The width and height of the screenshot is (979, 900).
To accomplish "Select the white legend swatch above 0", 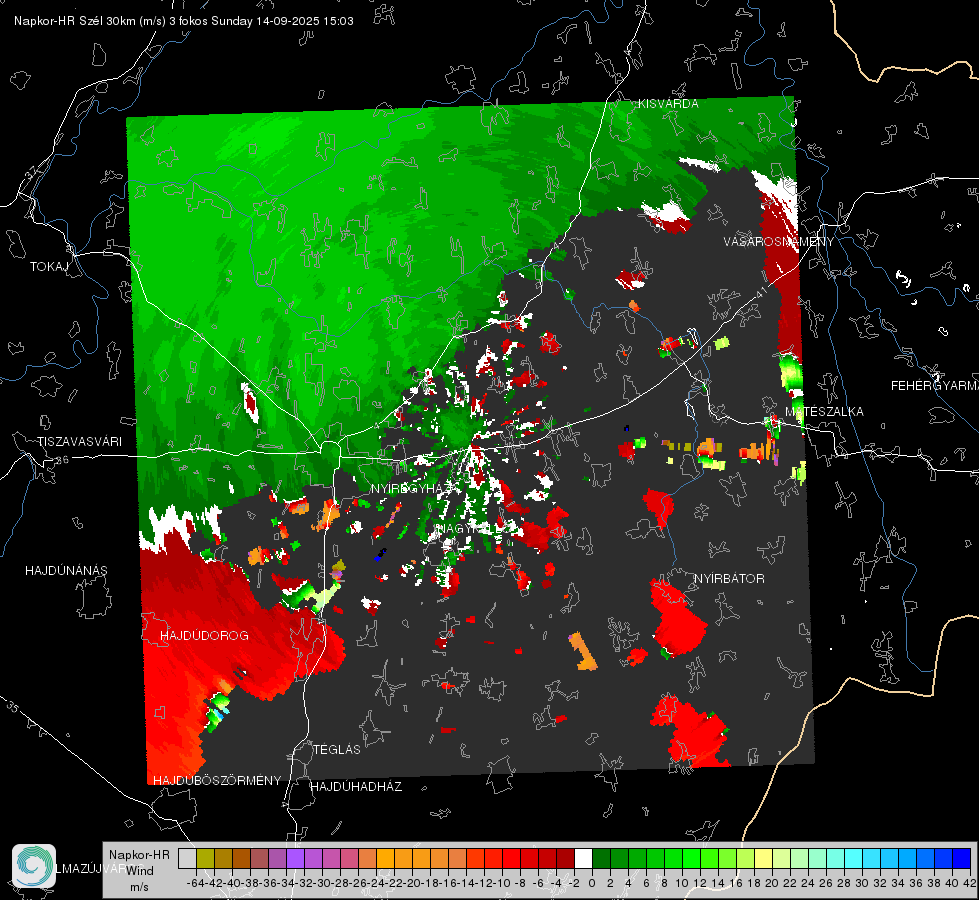I will point(583,858).
